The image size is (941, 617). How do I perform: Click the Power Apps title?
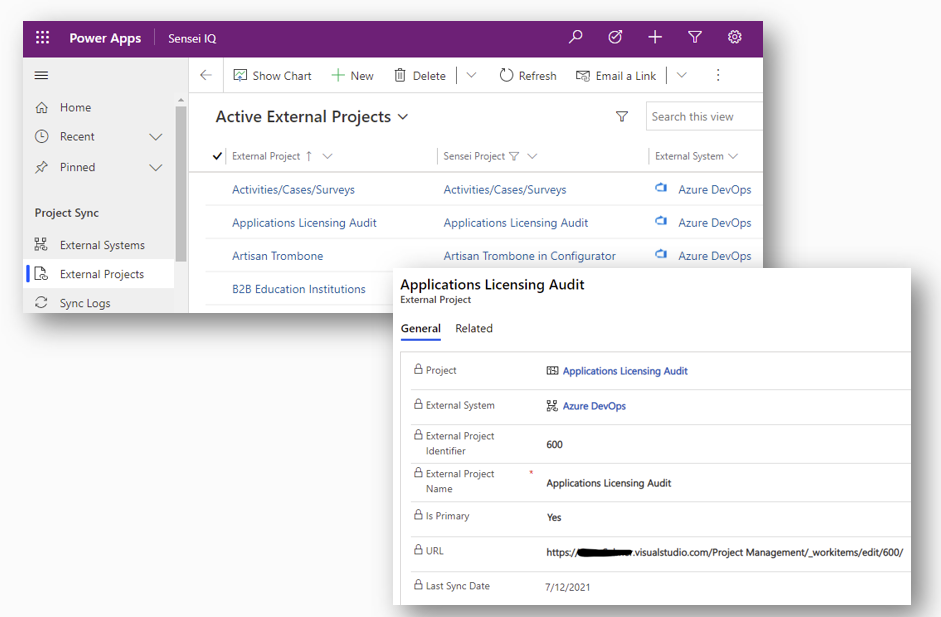105,38
